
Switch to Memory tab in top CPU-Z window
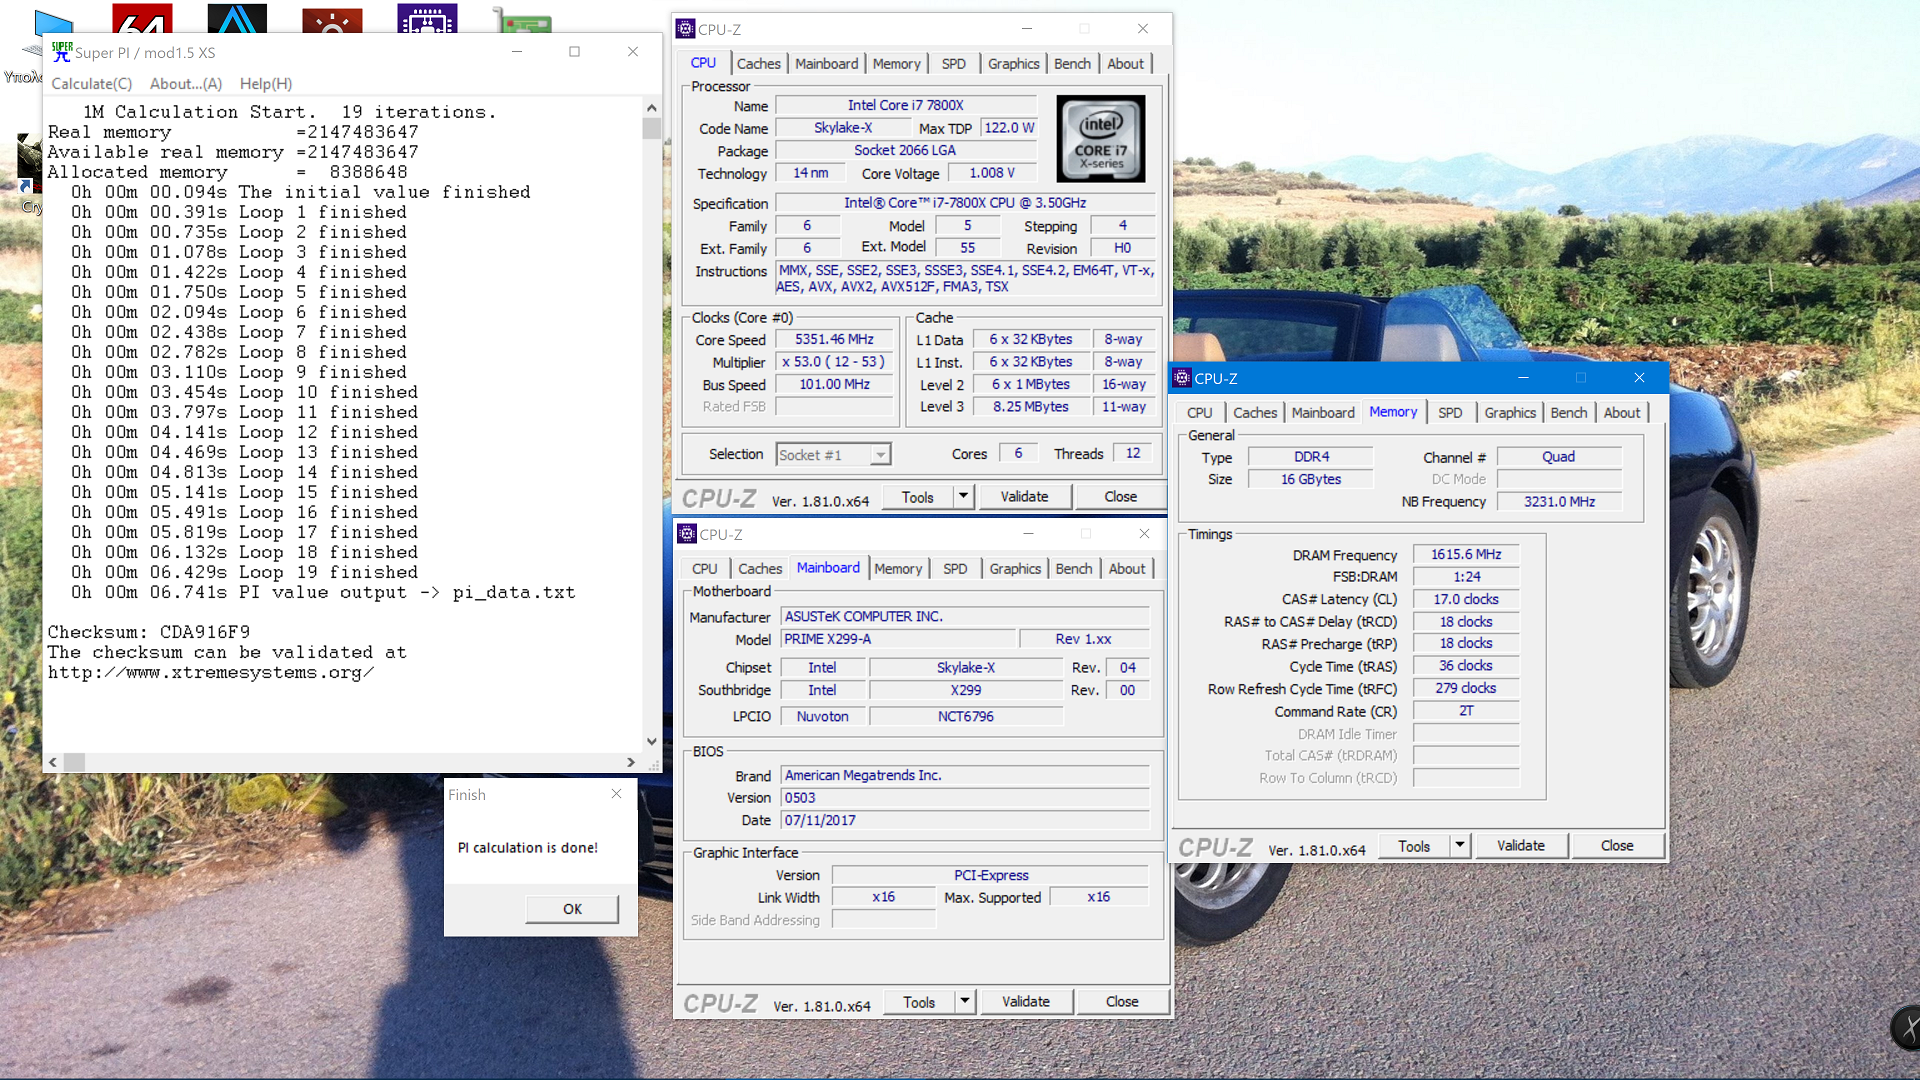896,63
